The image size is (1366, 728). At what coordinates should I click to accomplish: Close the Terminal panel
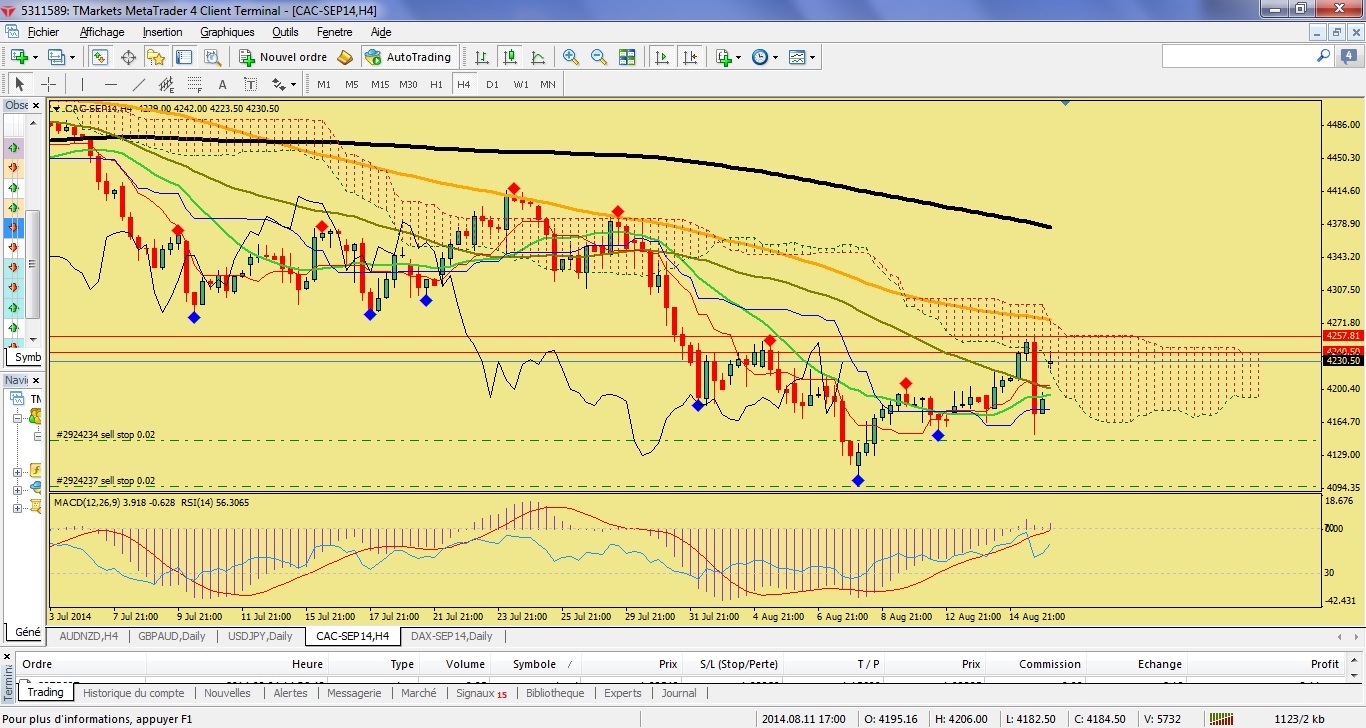[x=9, y=655]
